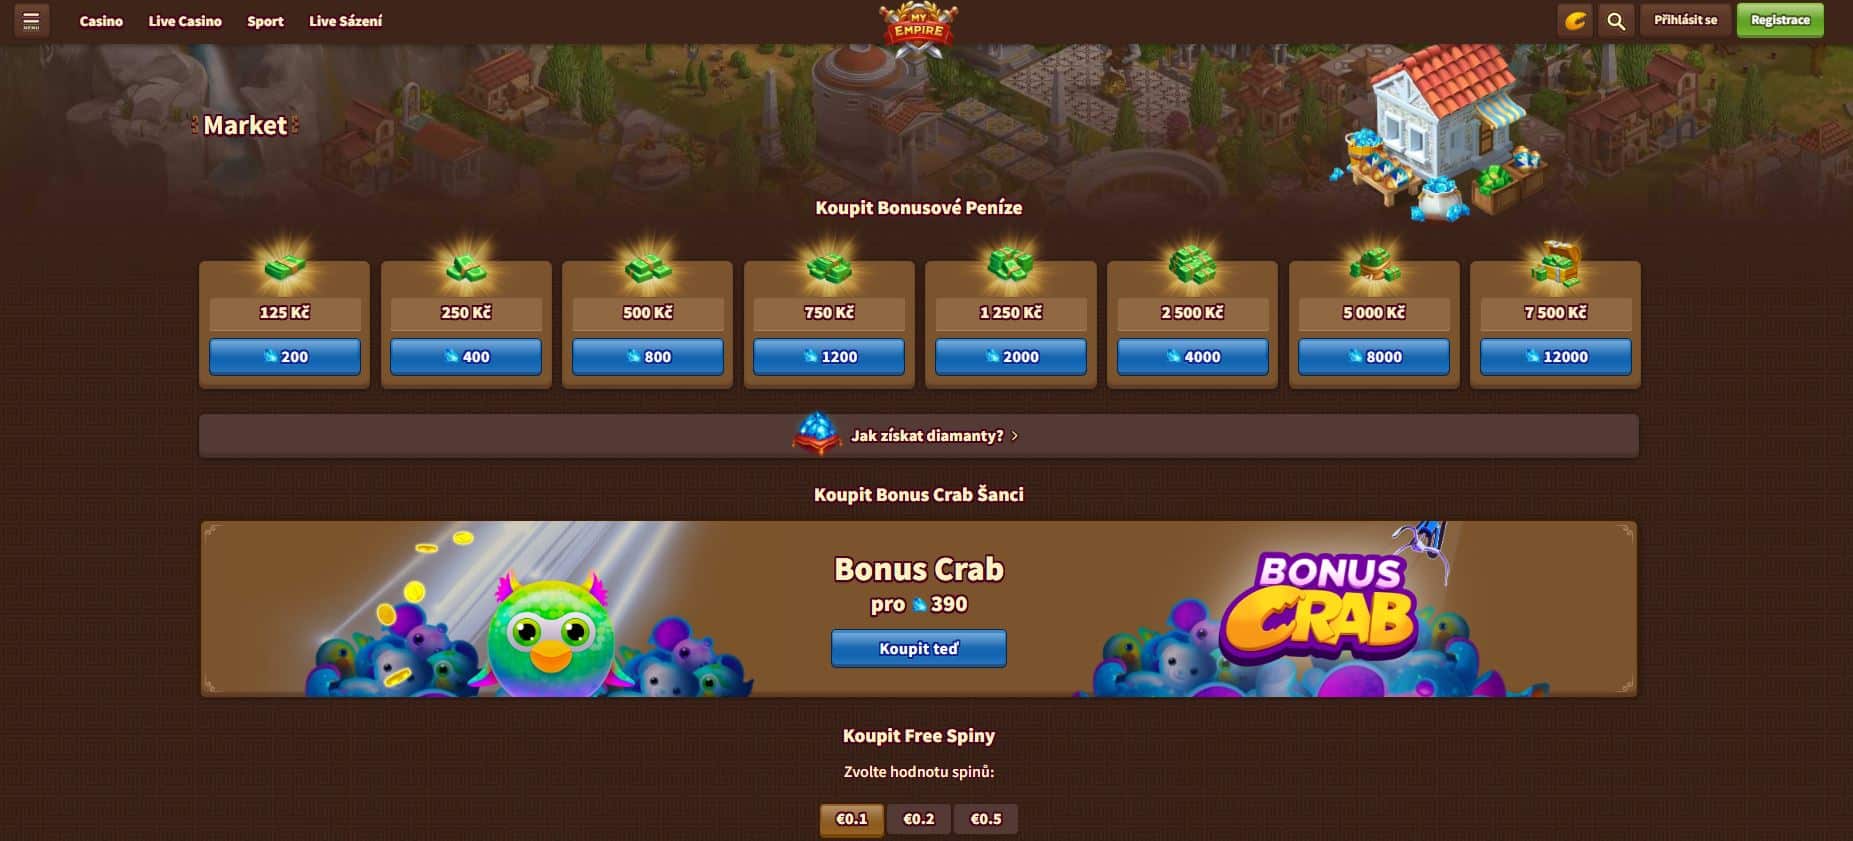This screenshot has height=841, width=1853.
Task: Open the Casino menu item
Action: tap(101, 21)
